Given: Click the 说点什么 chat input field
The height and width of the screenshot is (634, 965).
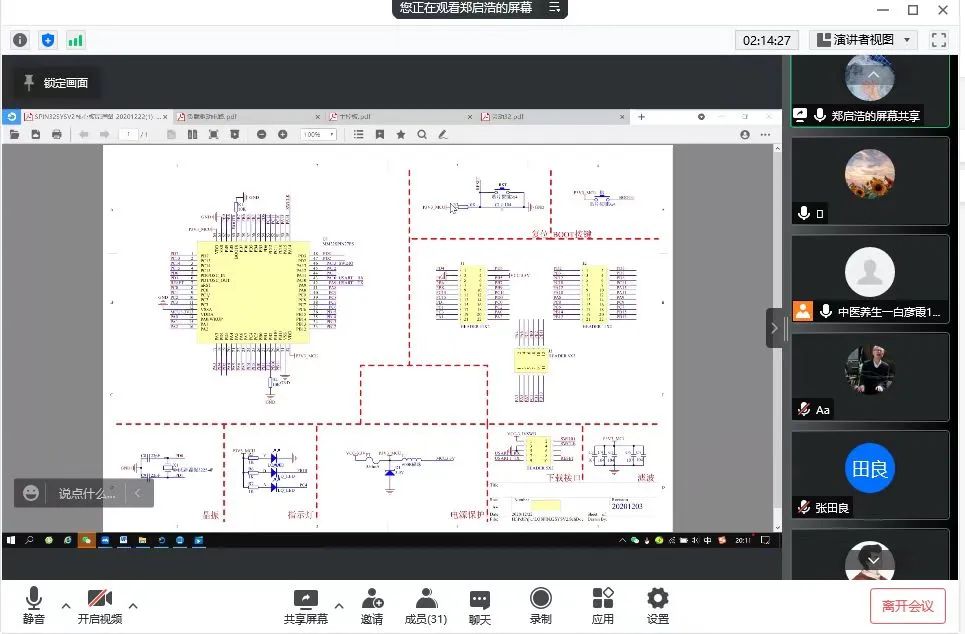Looking at the screenshot, I should [x=86, y=493].
